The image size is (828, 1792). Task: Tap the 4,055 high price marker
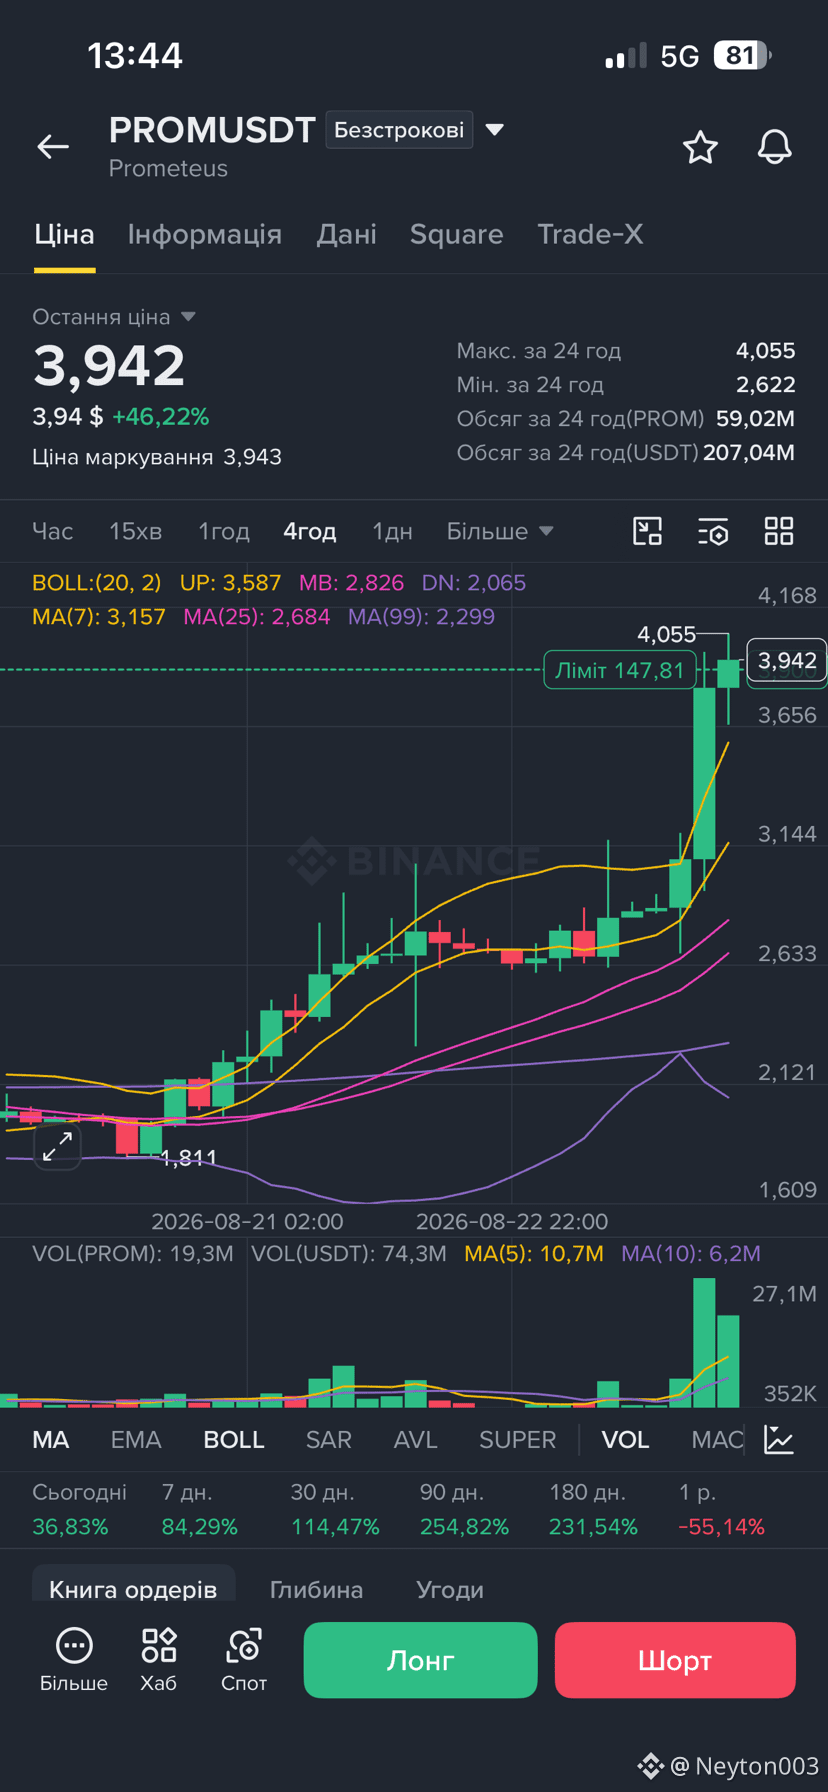(x=667, y=635)
